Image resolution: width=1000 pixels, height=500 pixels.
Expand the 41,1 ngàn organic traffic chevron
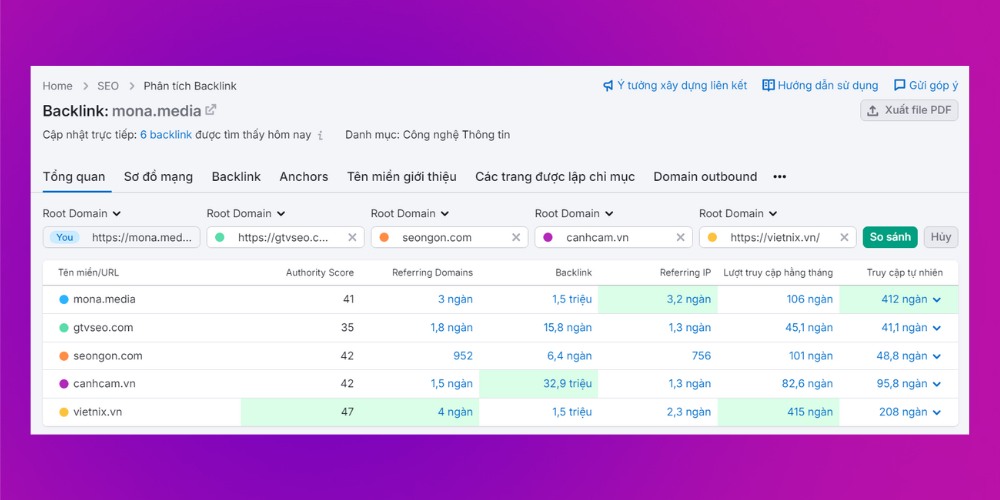[x=937, y=328]
